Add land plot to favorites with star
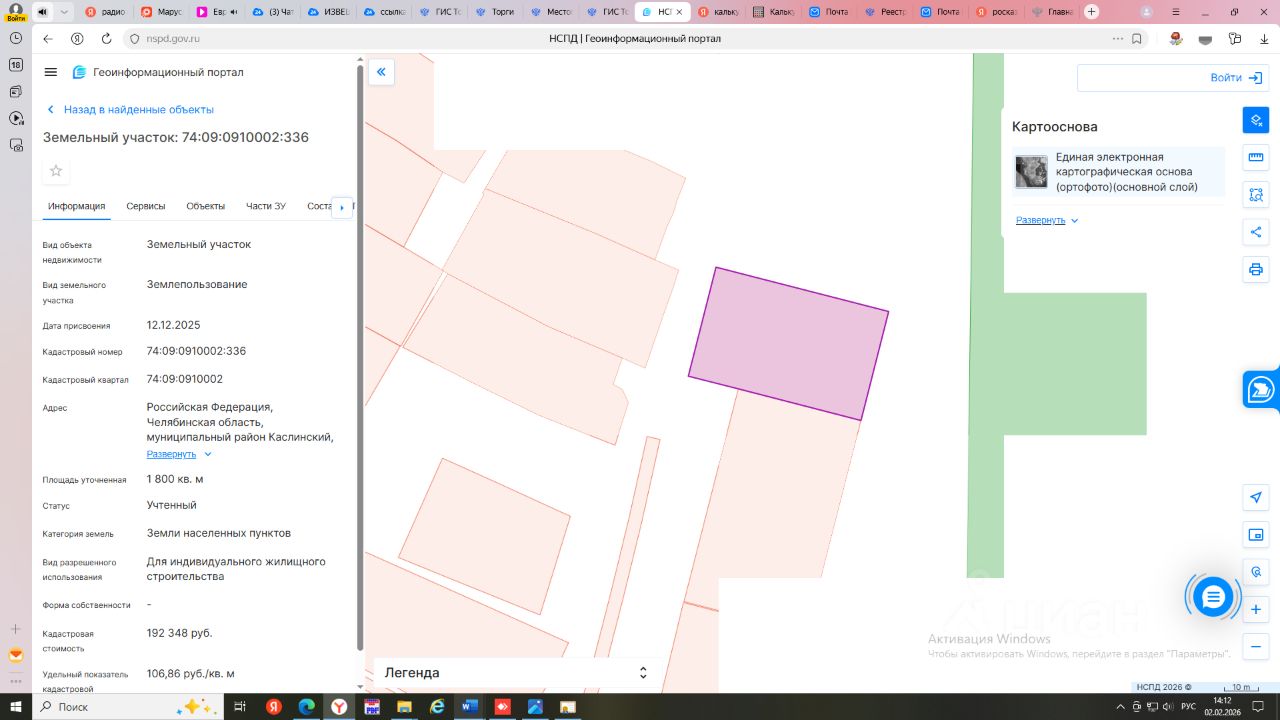This screenshot has width=1280, height=720. (56, 171)
